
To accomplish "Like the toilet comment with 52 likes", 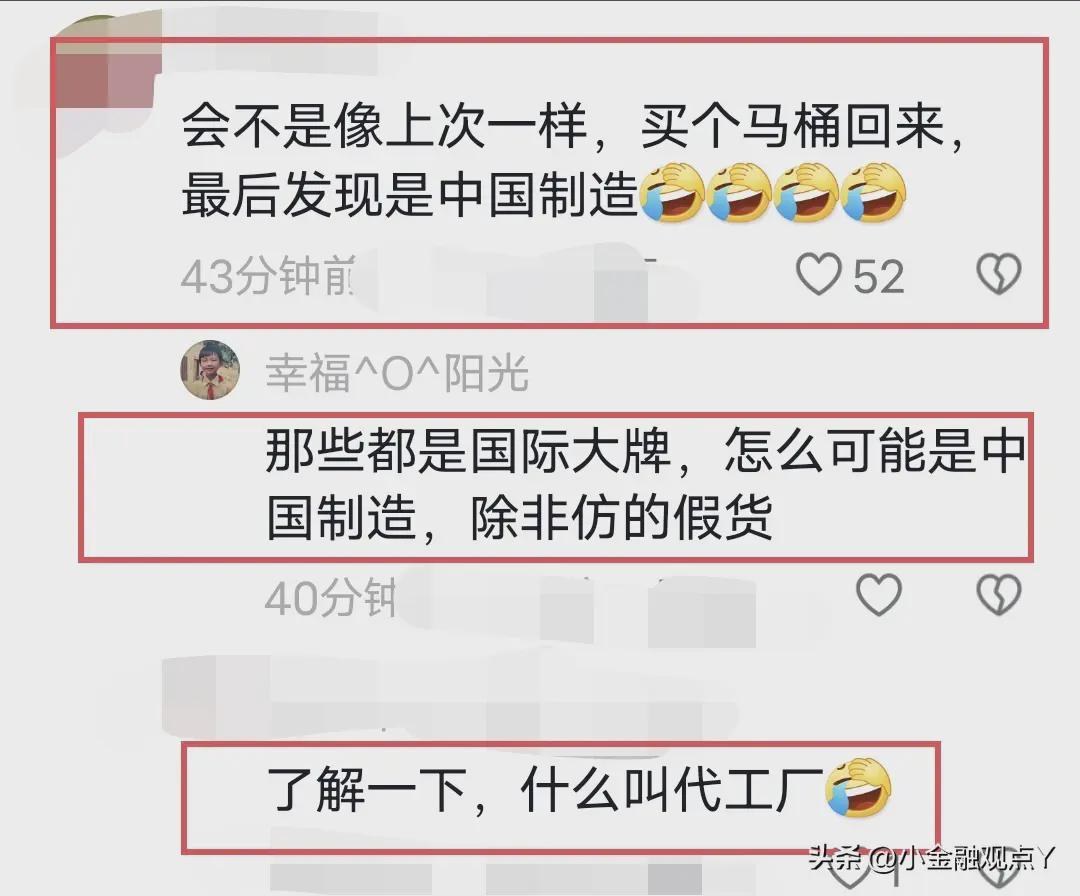I will (818, 274).
